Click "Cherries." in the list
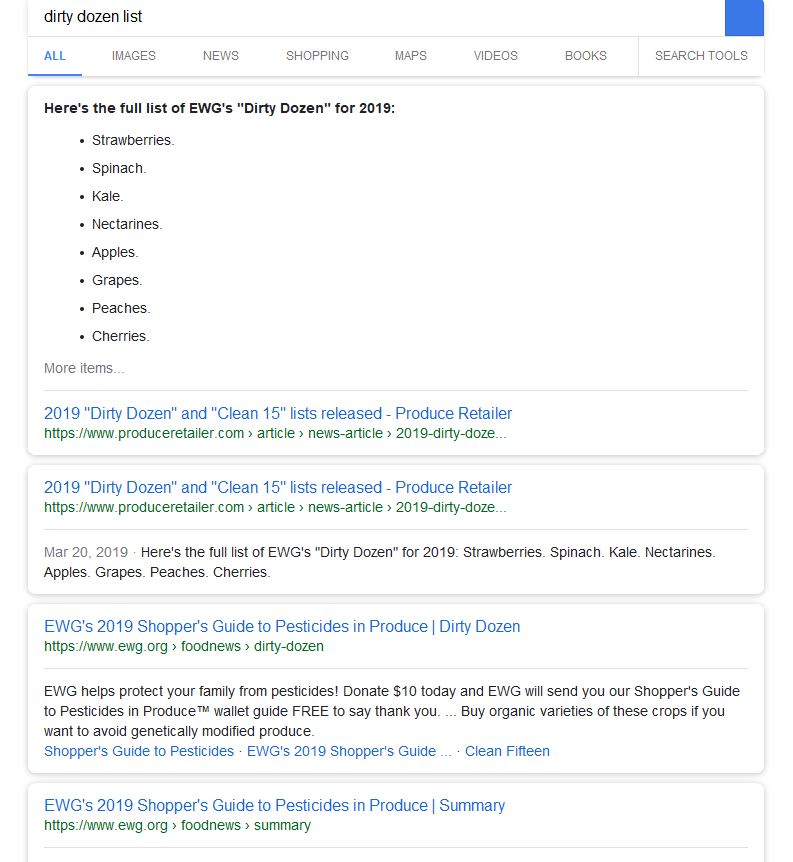This screenshot has height=862, width=793. 120,337
